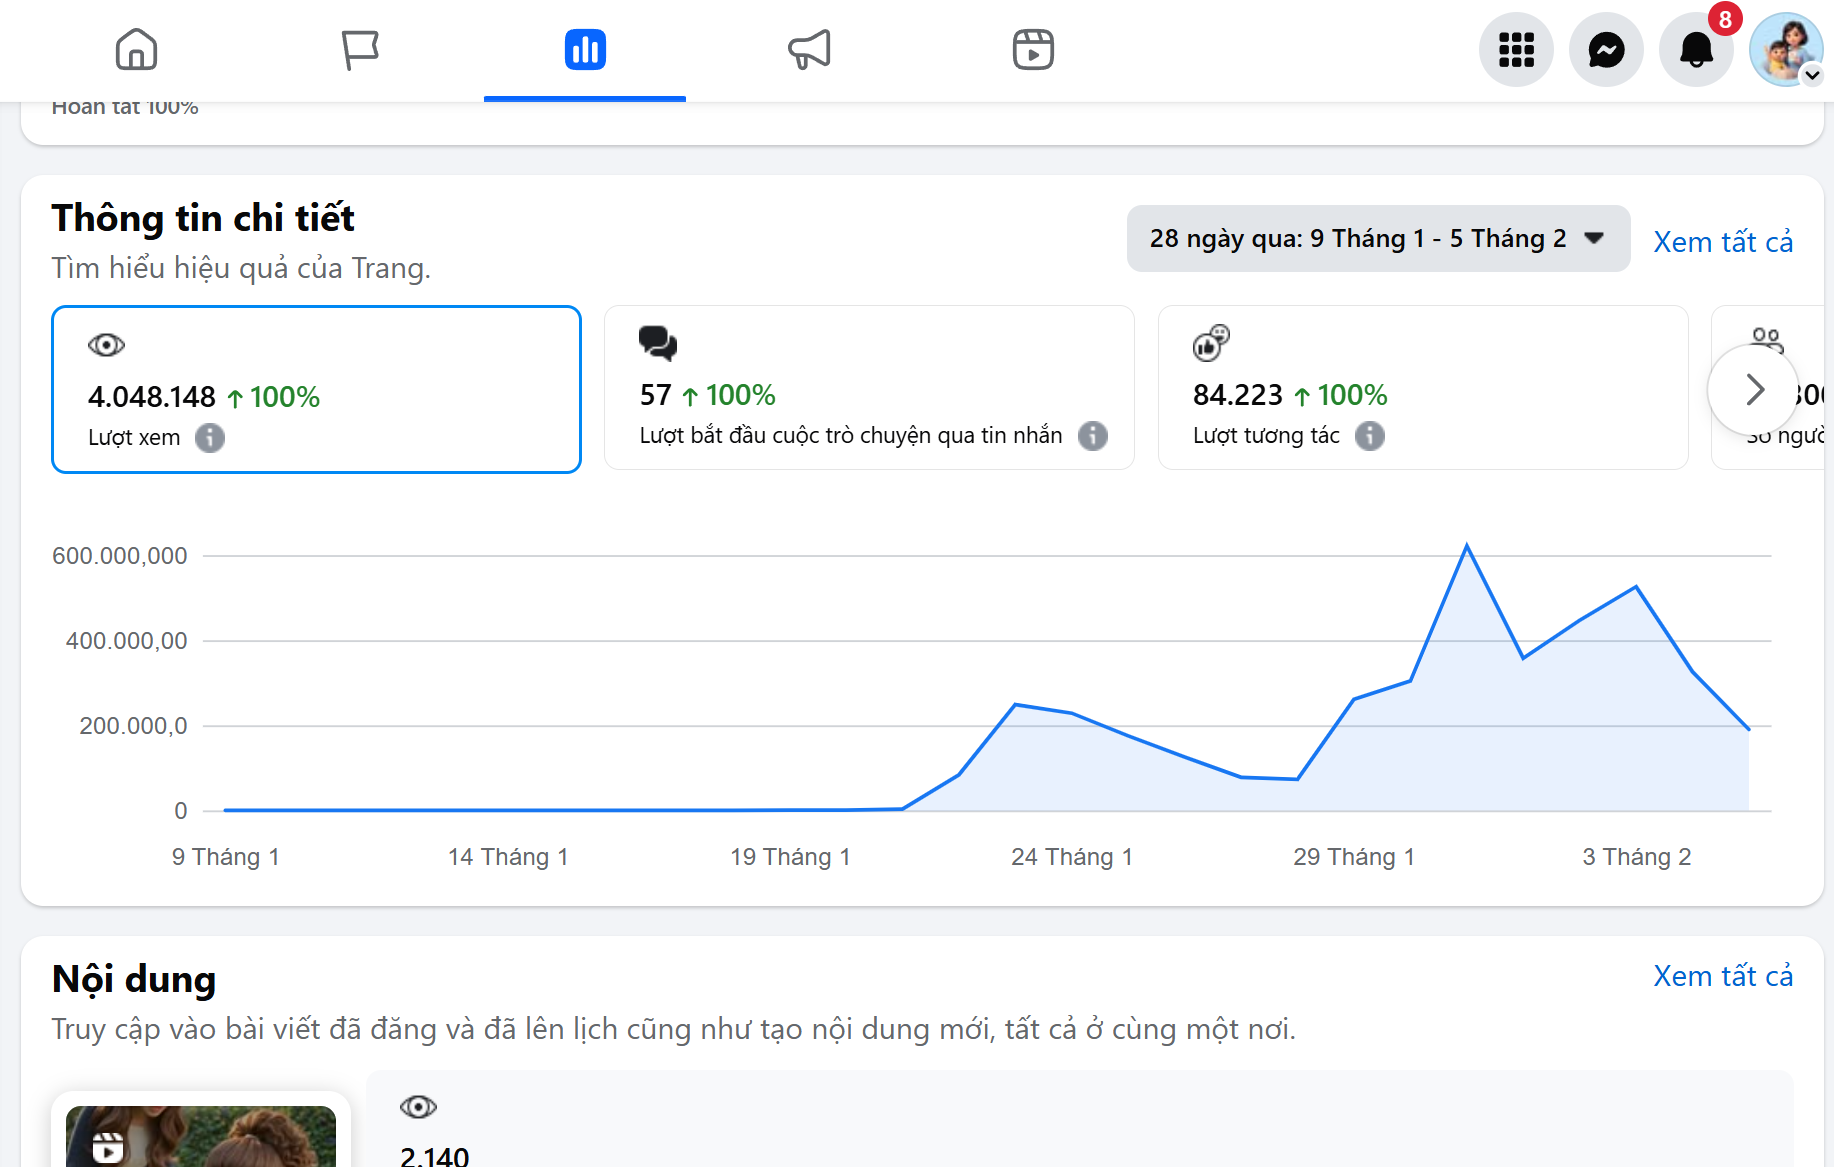Go to the Home tab icon

136,49
